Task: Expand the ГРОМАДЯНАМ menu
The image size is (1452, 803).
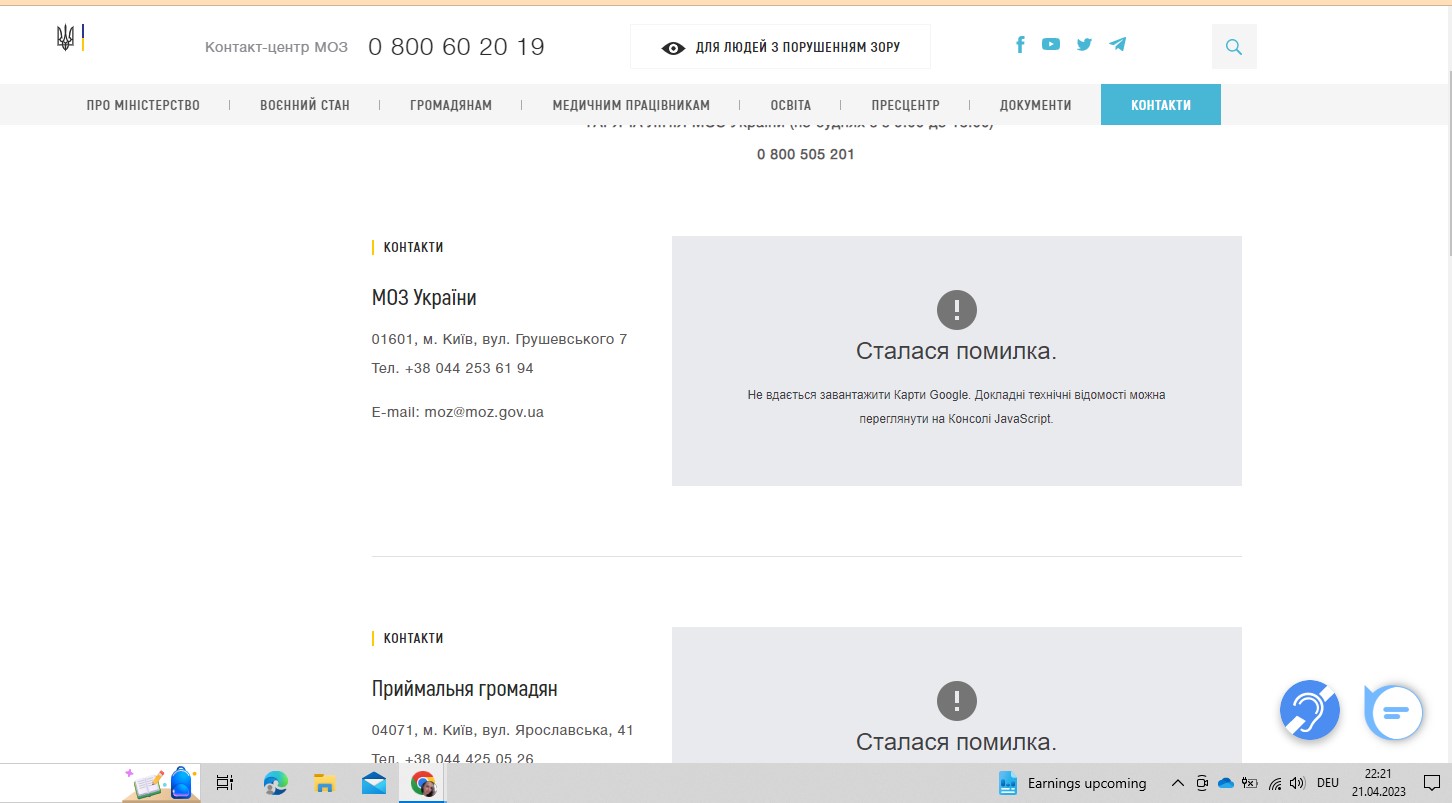Action: [451, 105]
